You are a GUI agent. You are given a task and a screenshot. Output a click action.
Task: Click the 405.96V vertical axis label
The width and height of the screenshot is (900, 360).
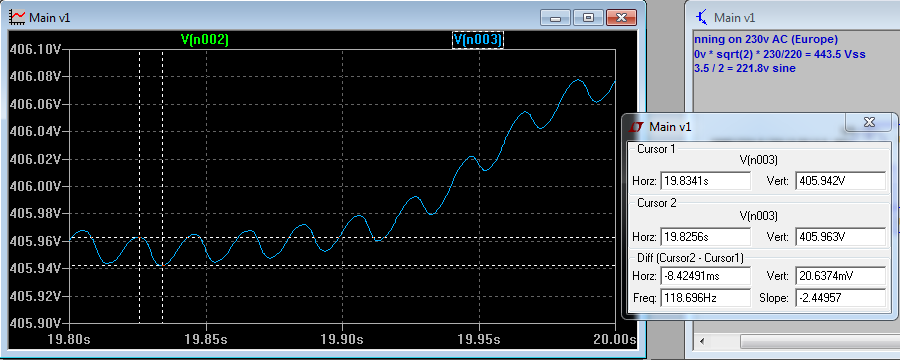pyautogui.click(x=36, y=241)
